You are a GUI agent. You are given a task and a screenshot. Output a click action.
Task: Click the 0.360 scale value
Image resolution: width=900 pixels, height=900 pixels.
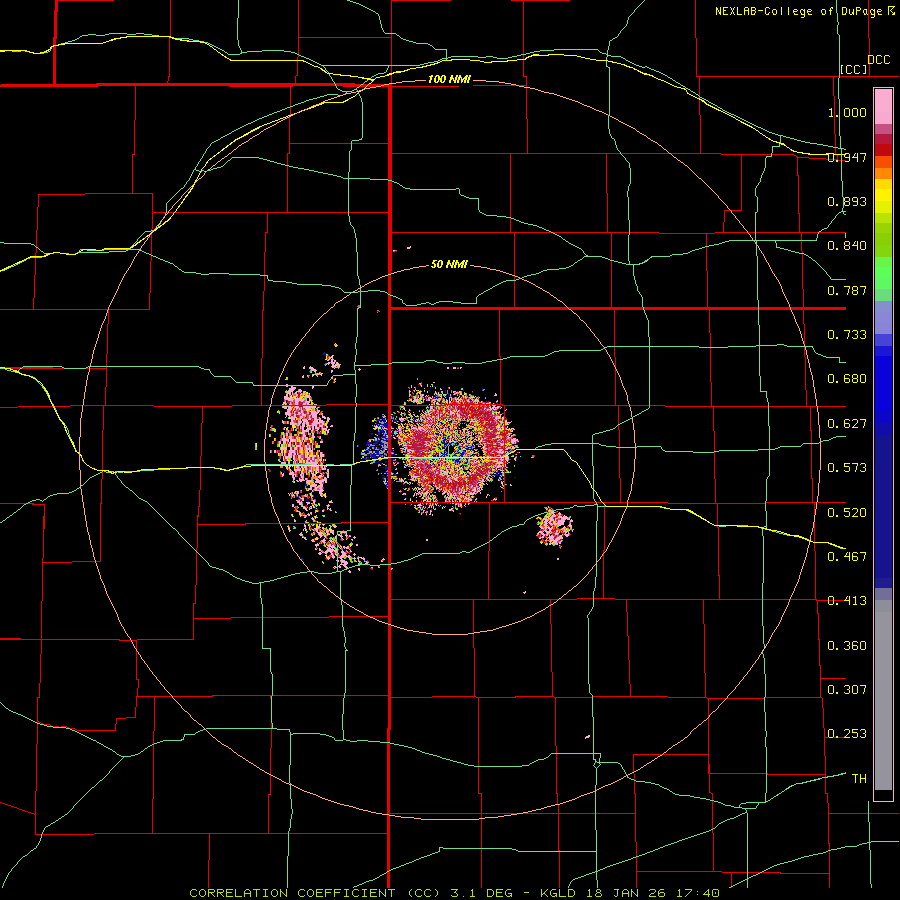[x=847, y=646]
